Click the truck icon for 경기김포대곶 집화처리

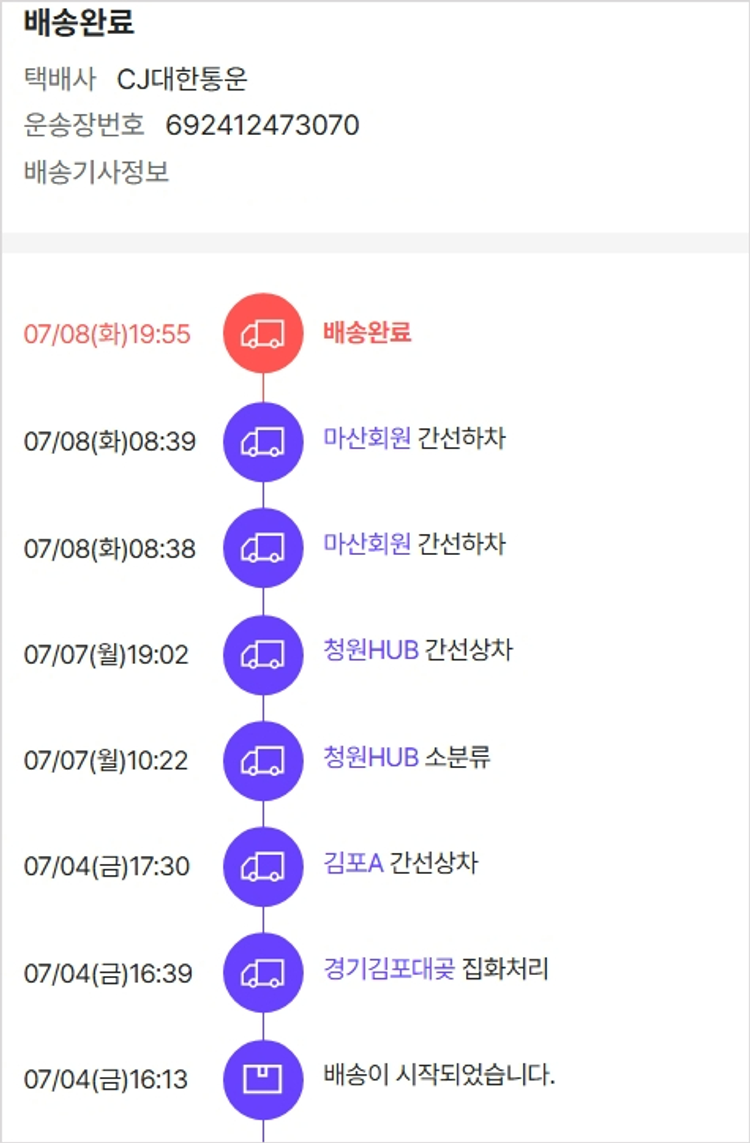tap(263, 972)
